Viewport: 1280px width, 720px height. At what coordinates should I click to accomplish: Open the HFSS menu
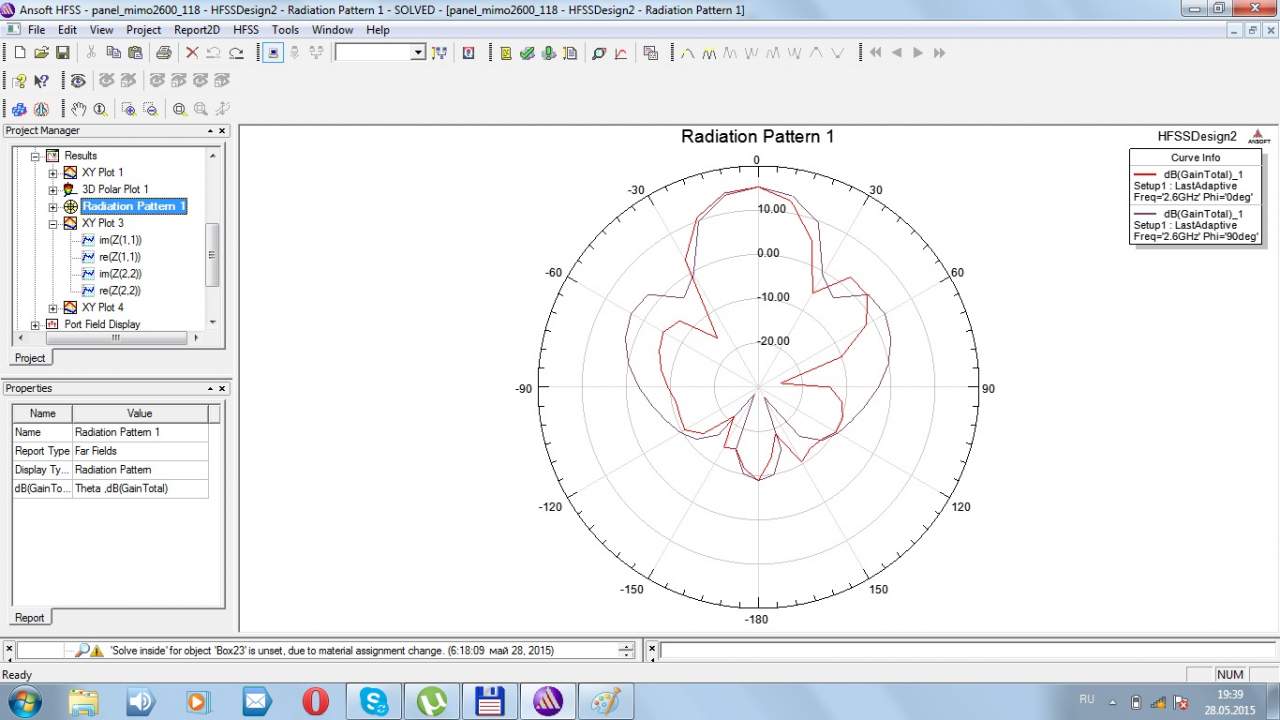pyautogui.click(x=245, y=30)
